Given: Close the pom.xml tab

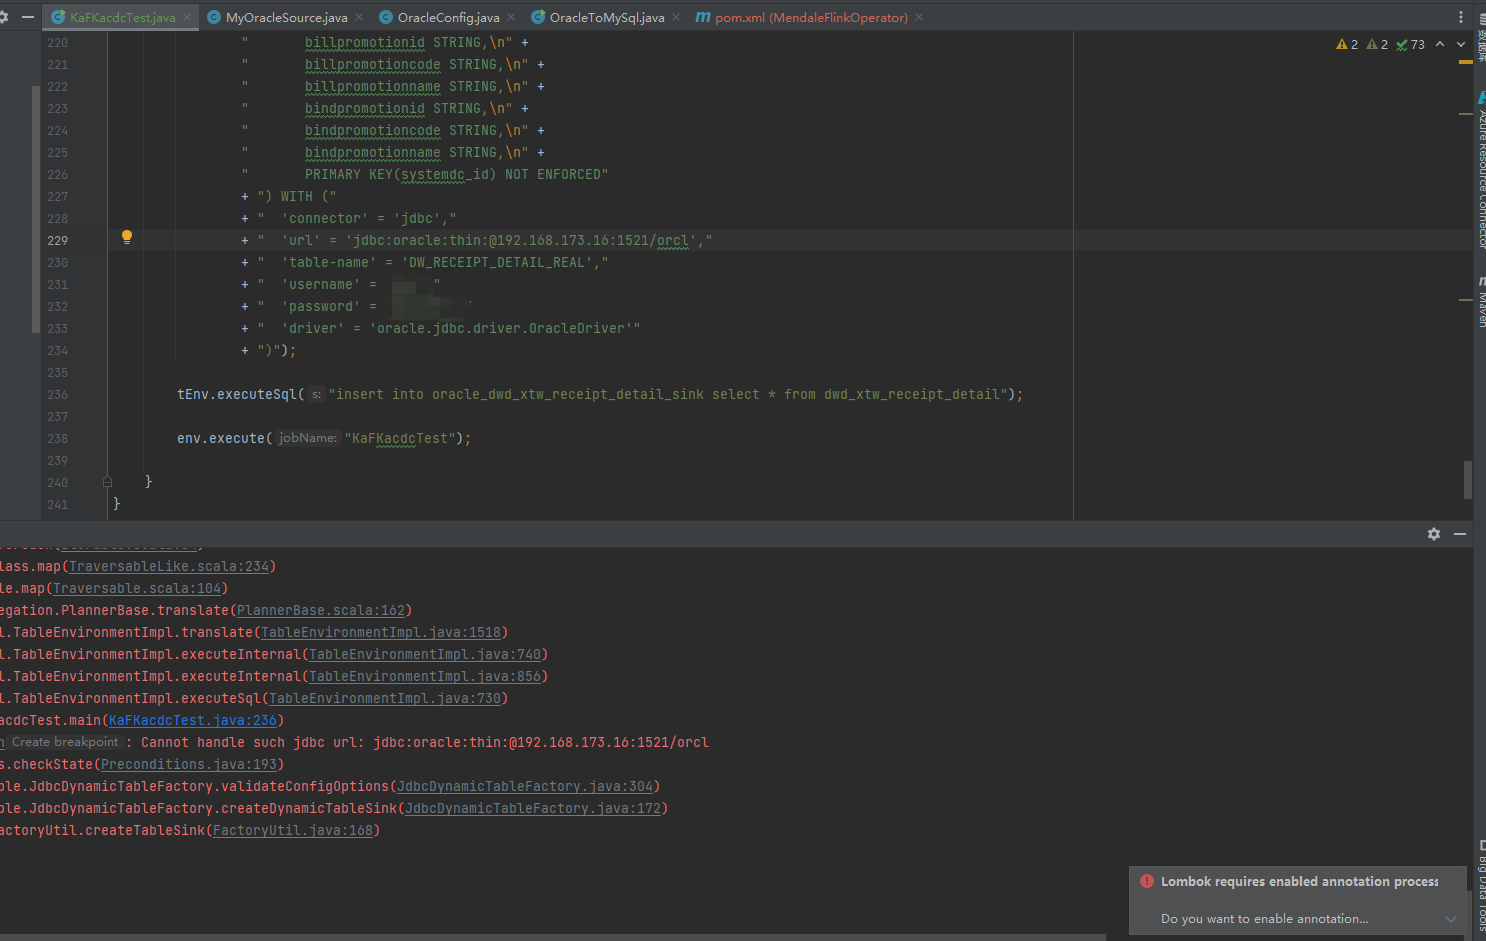Looking at the screenshot, I should click(919, 17).
